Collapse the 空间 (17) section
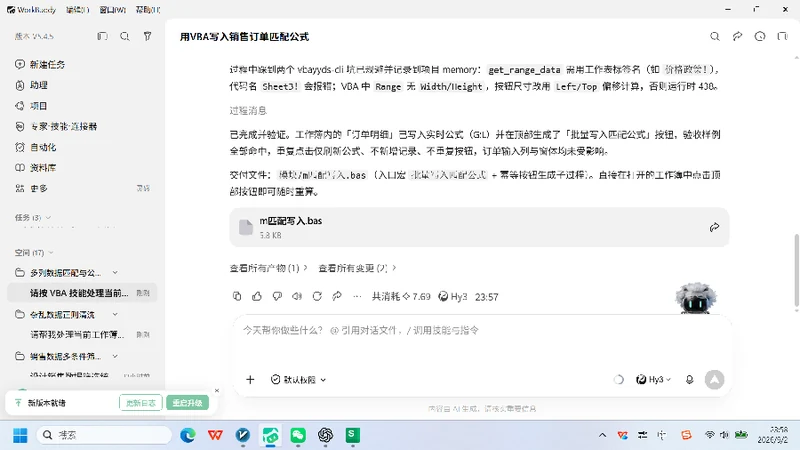The image size is (800, 450). click(x=34, y=253)
